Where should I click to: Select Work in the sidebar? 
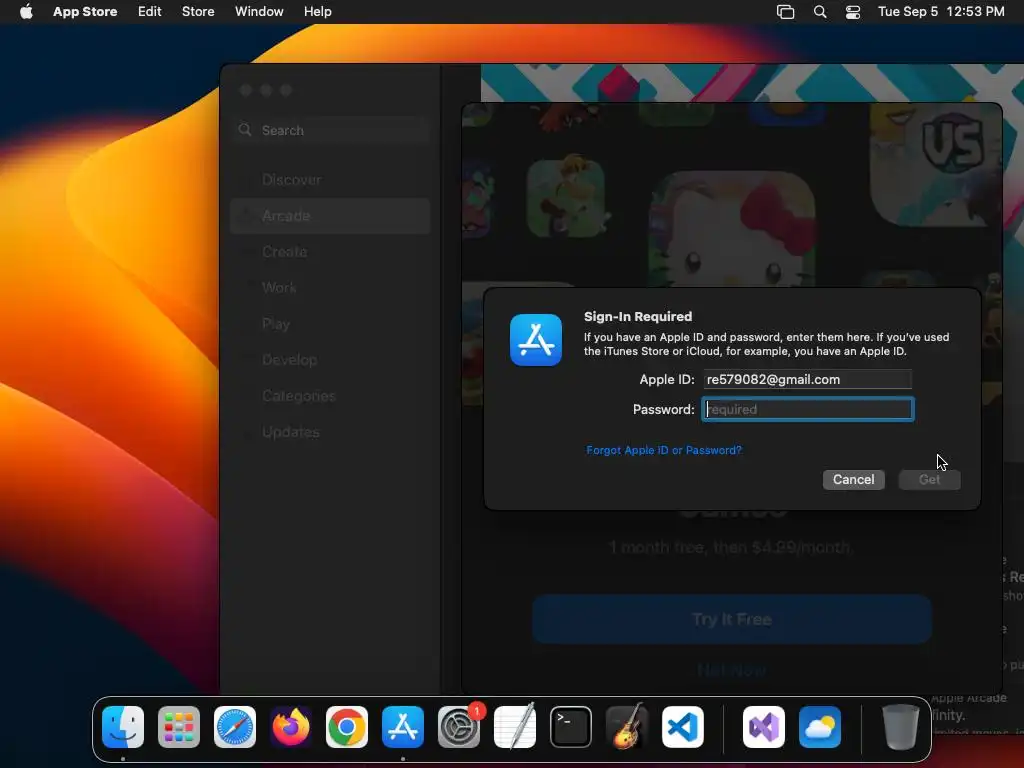330,287
